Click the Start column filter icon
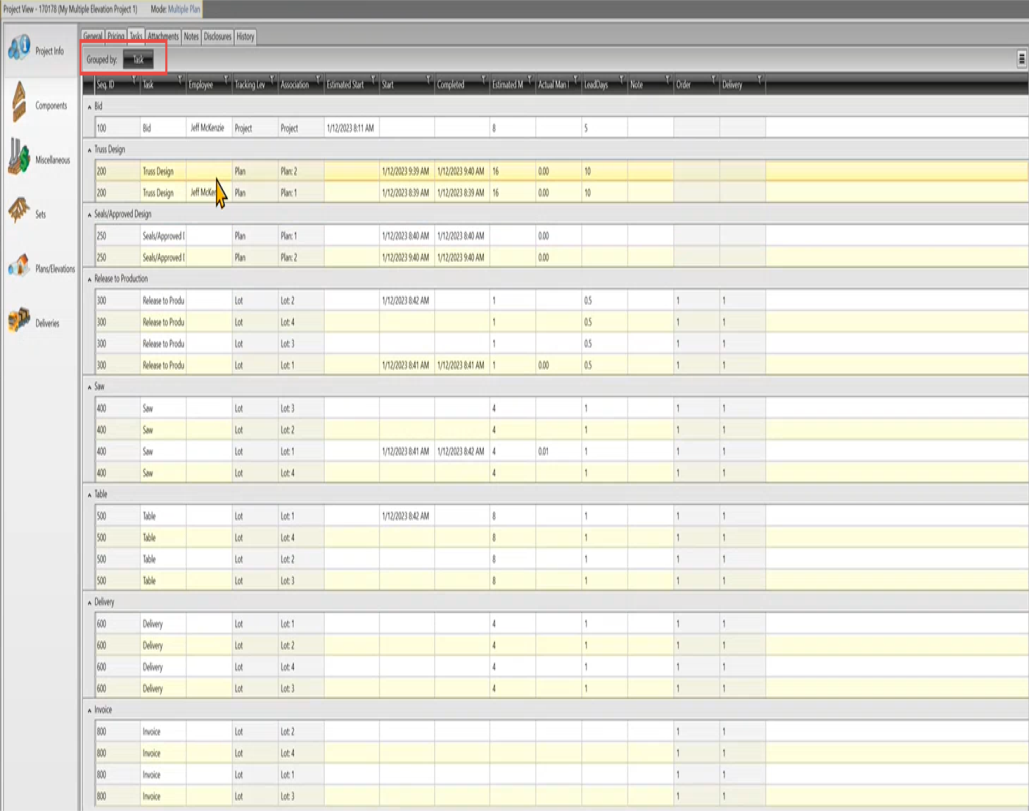The height and width of the screenshot is (811, 1029). [x=429, y=79]
